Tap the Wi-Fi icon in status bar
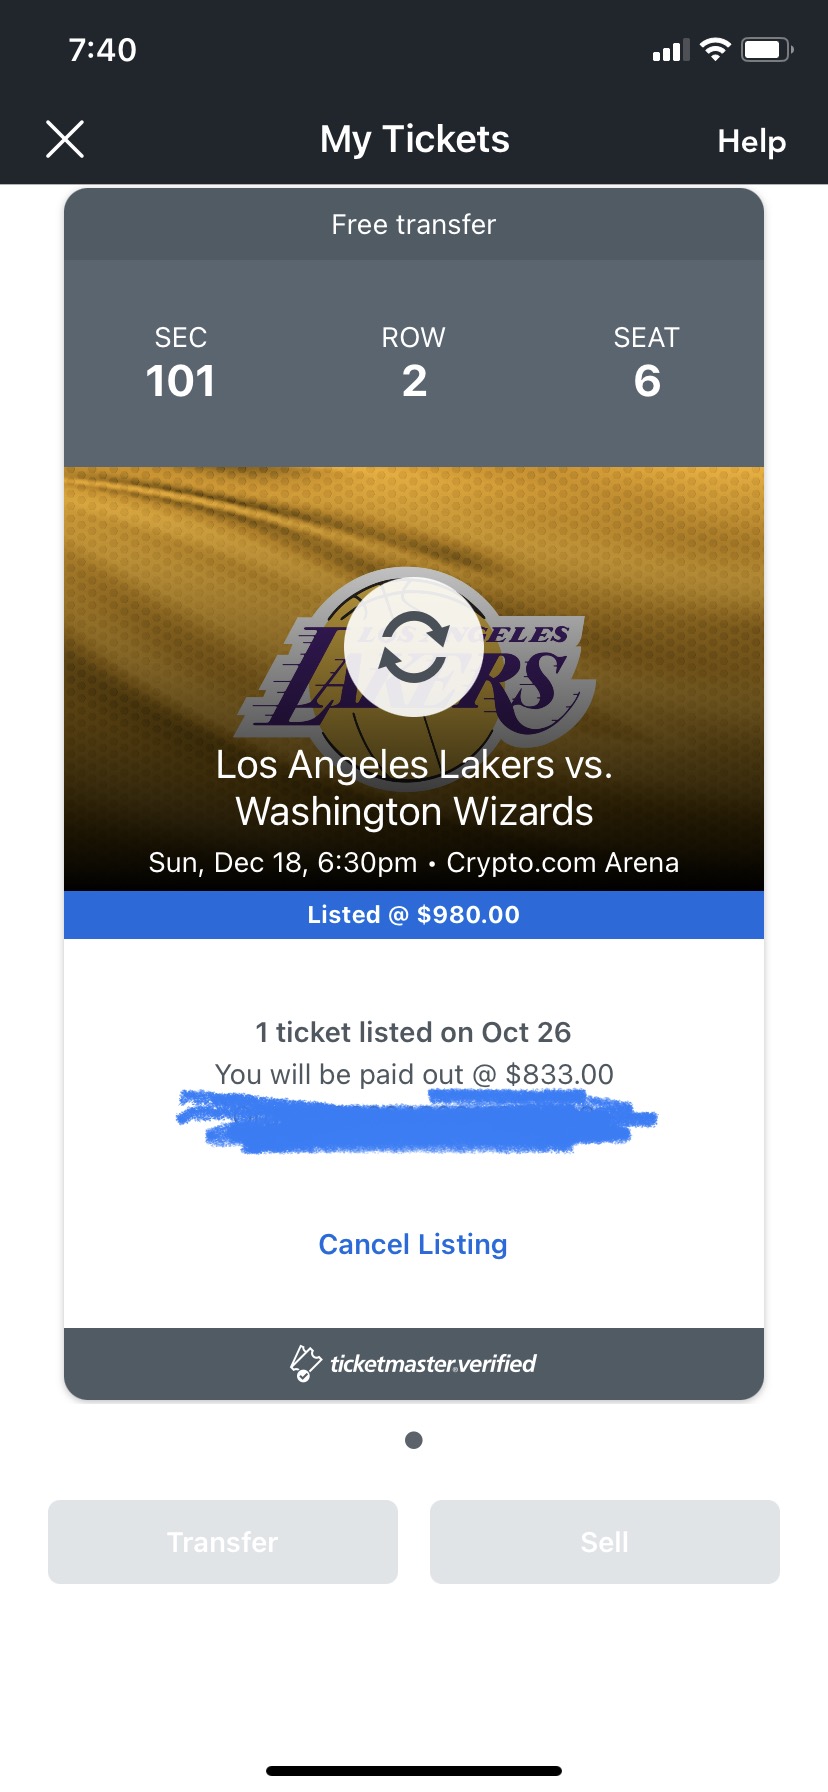 click(x=715, y=50)
